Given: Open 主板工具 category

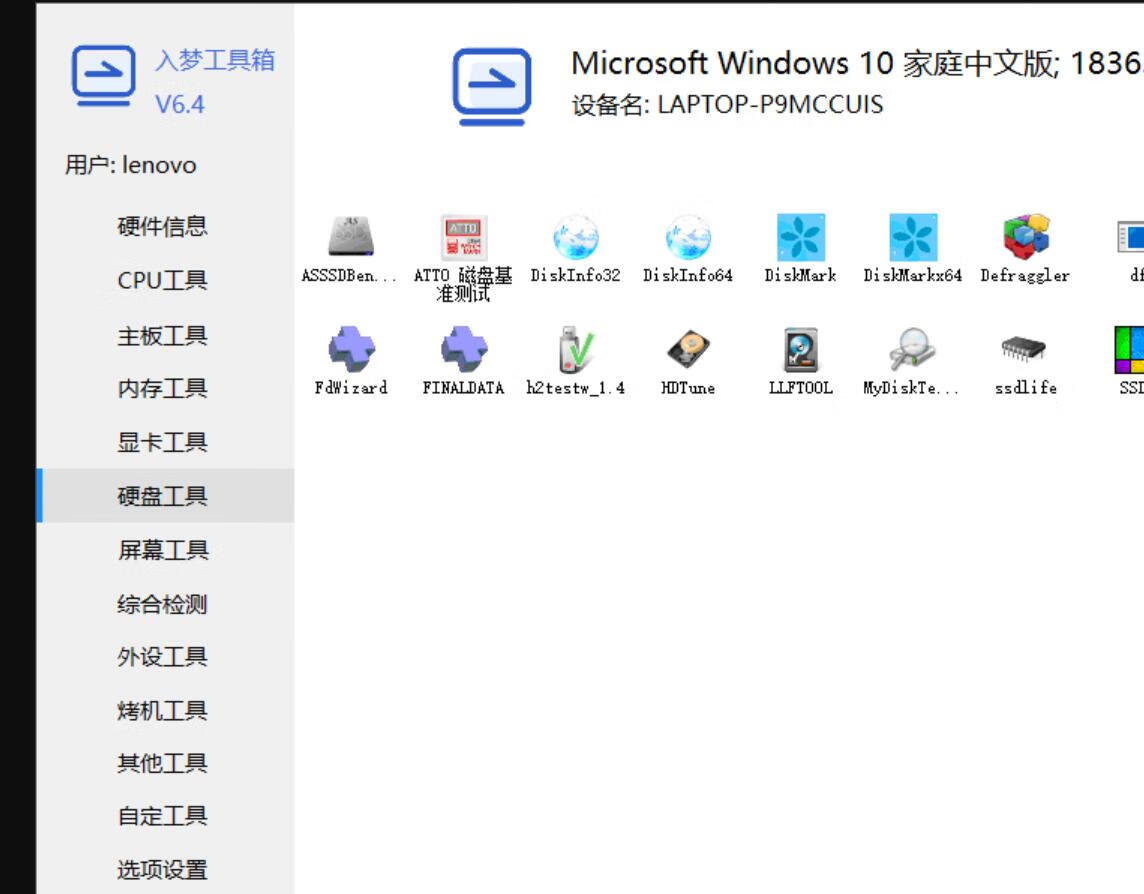Looking at the screenshot, I should (x=162, y=336).
